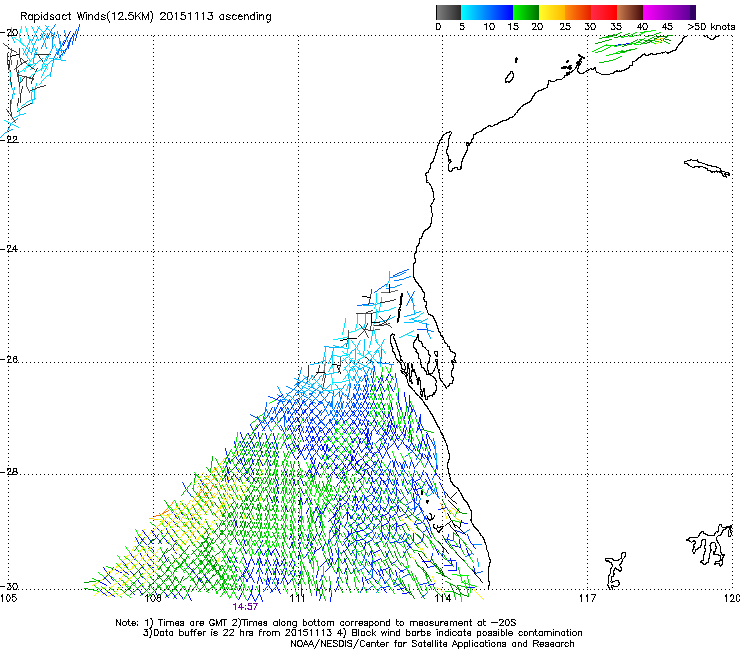Click the '114' longitude axis label
740x650 pixels.
click(442, 598)
